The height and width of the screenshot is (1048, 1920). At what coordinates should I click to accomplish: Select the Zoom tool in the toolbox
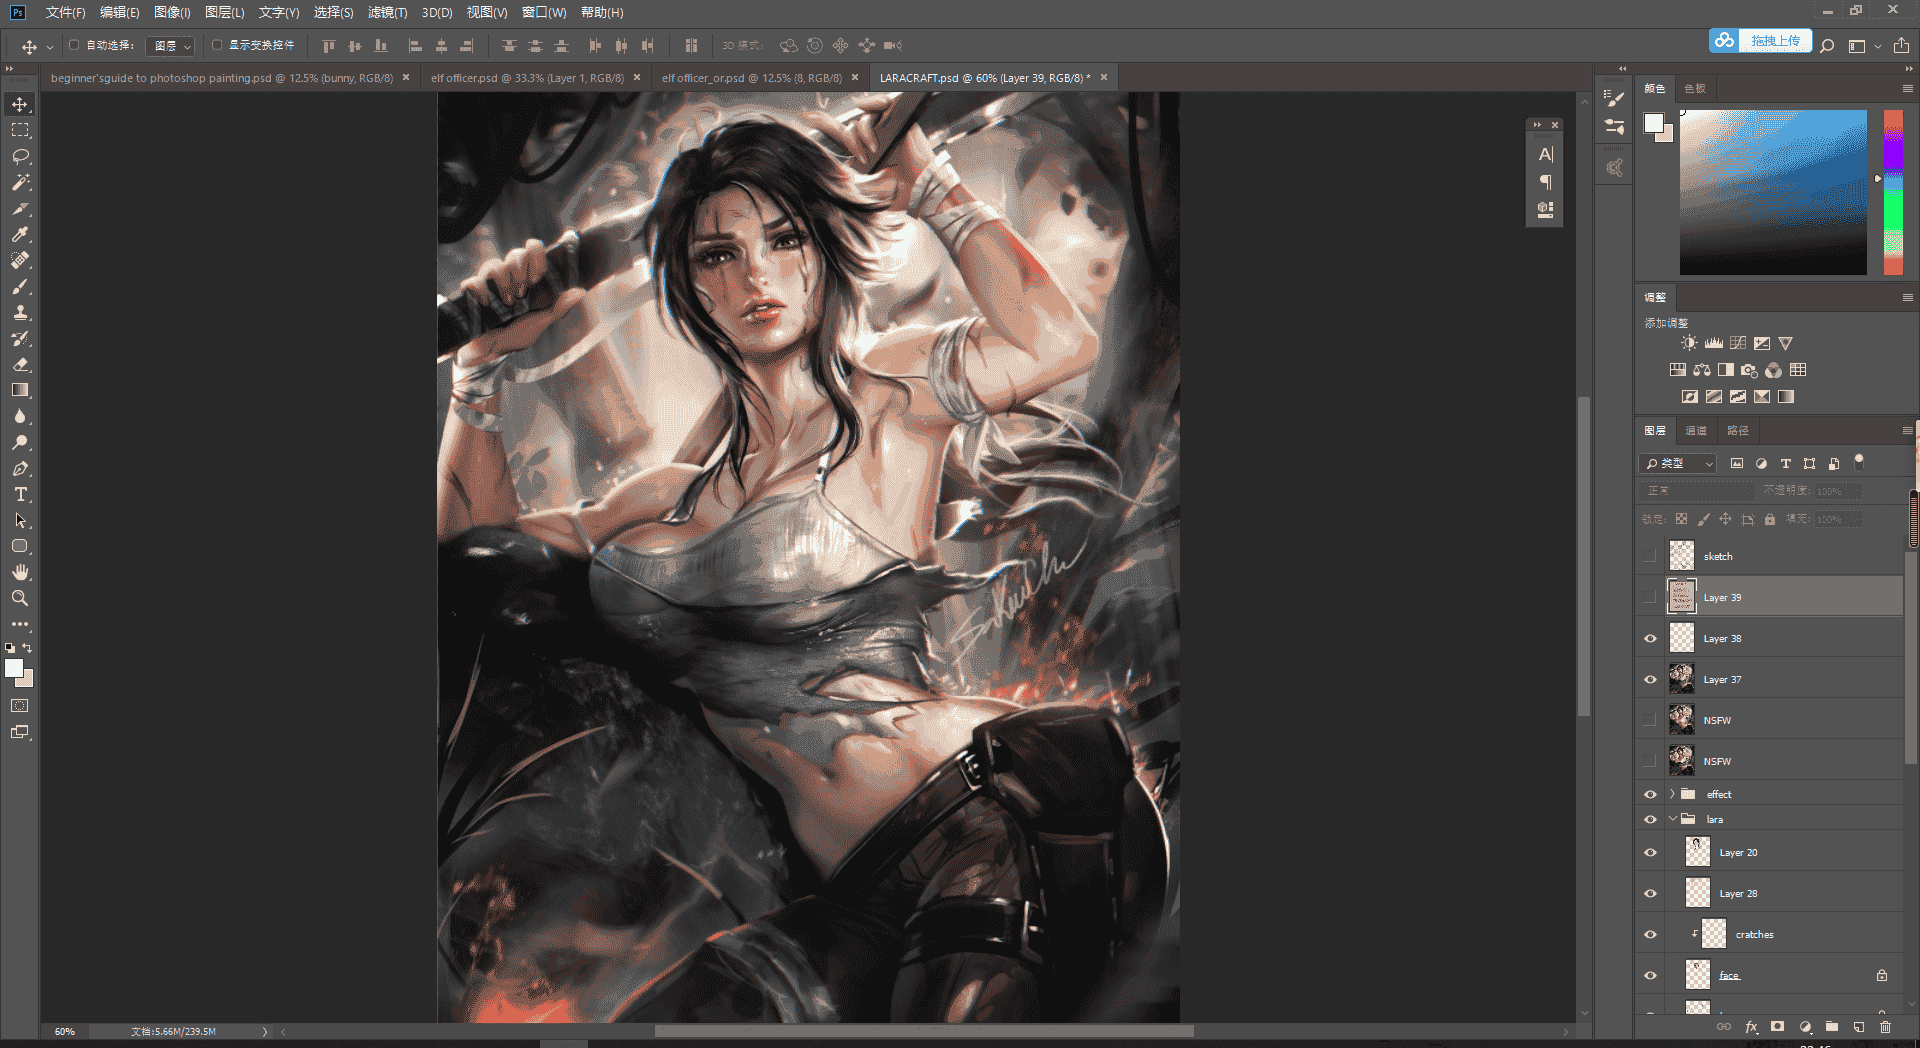(x=20, y=598)
